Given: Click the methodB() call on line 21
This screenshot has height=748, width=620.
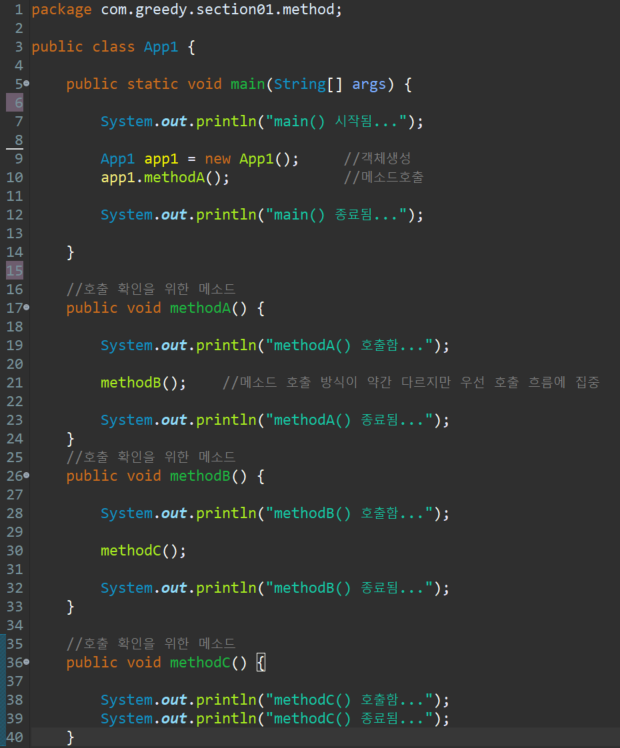Looking at the screenshot, I should (x=143, y=383).
